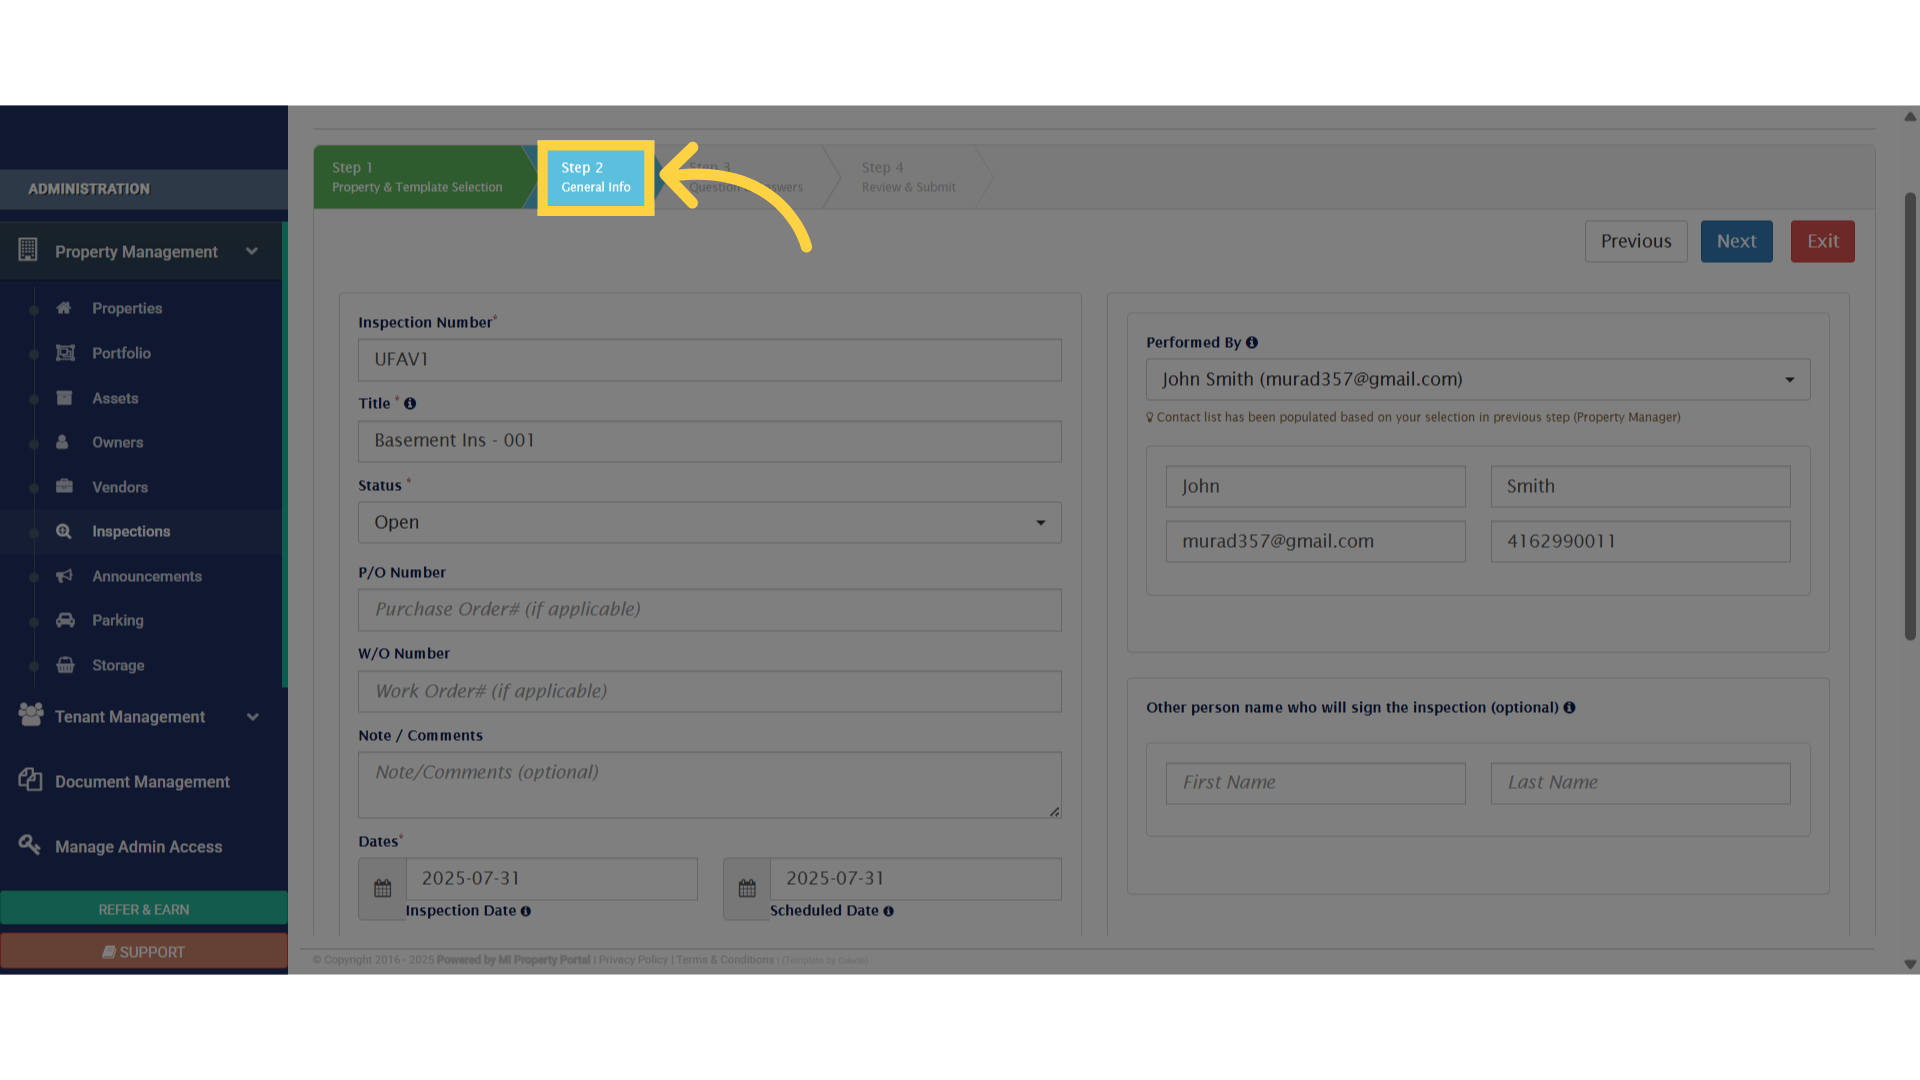Image resolution: width=1920 pixels, height=1080 pixels.
Task: Click info icon beside other signer label
Action: pos(1569,707)
